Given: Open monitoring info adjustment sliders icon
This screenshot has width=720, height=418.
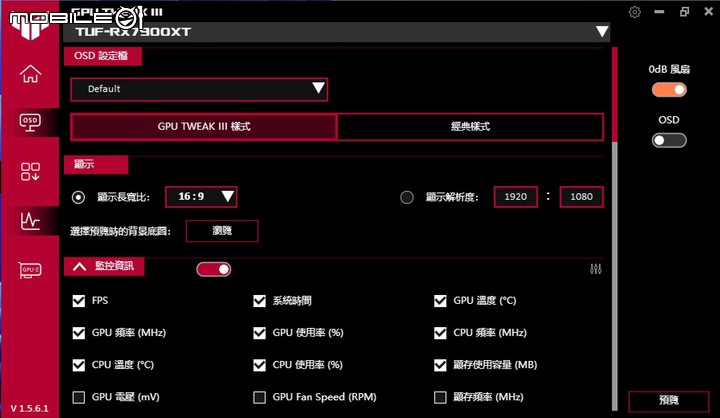Looking at the screenshot, I should 596,269.
